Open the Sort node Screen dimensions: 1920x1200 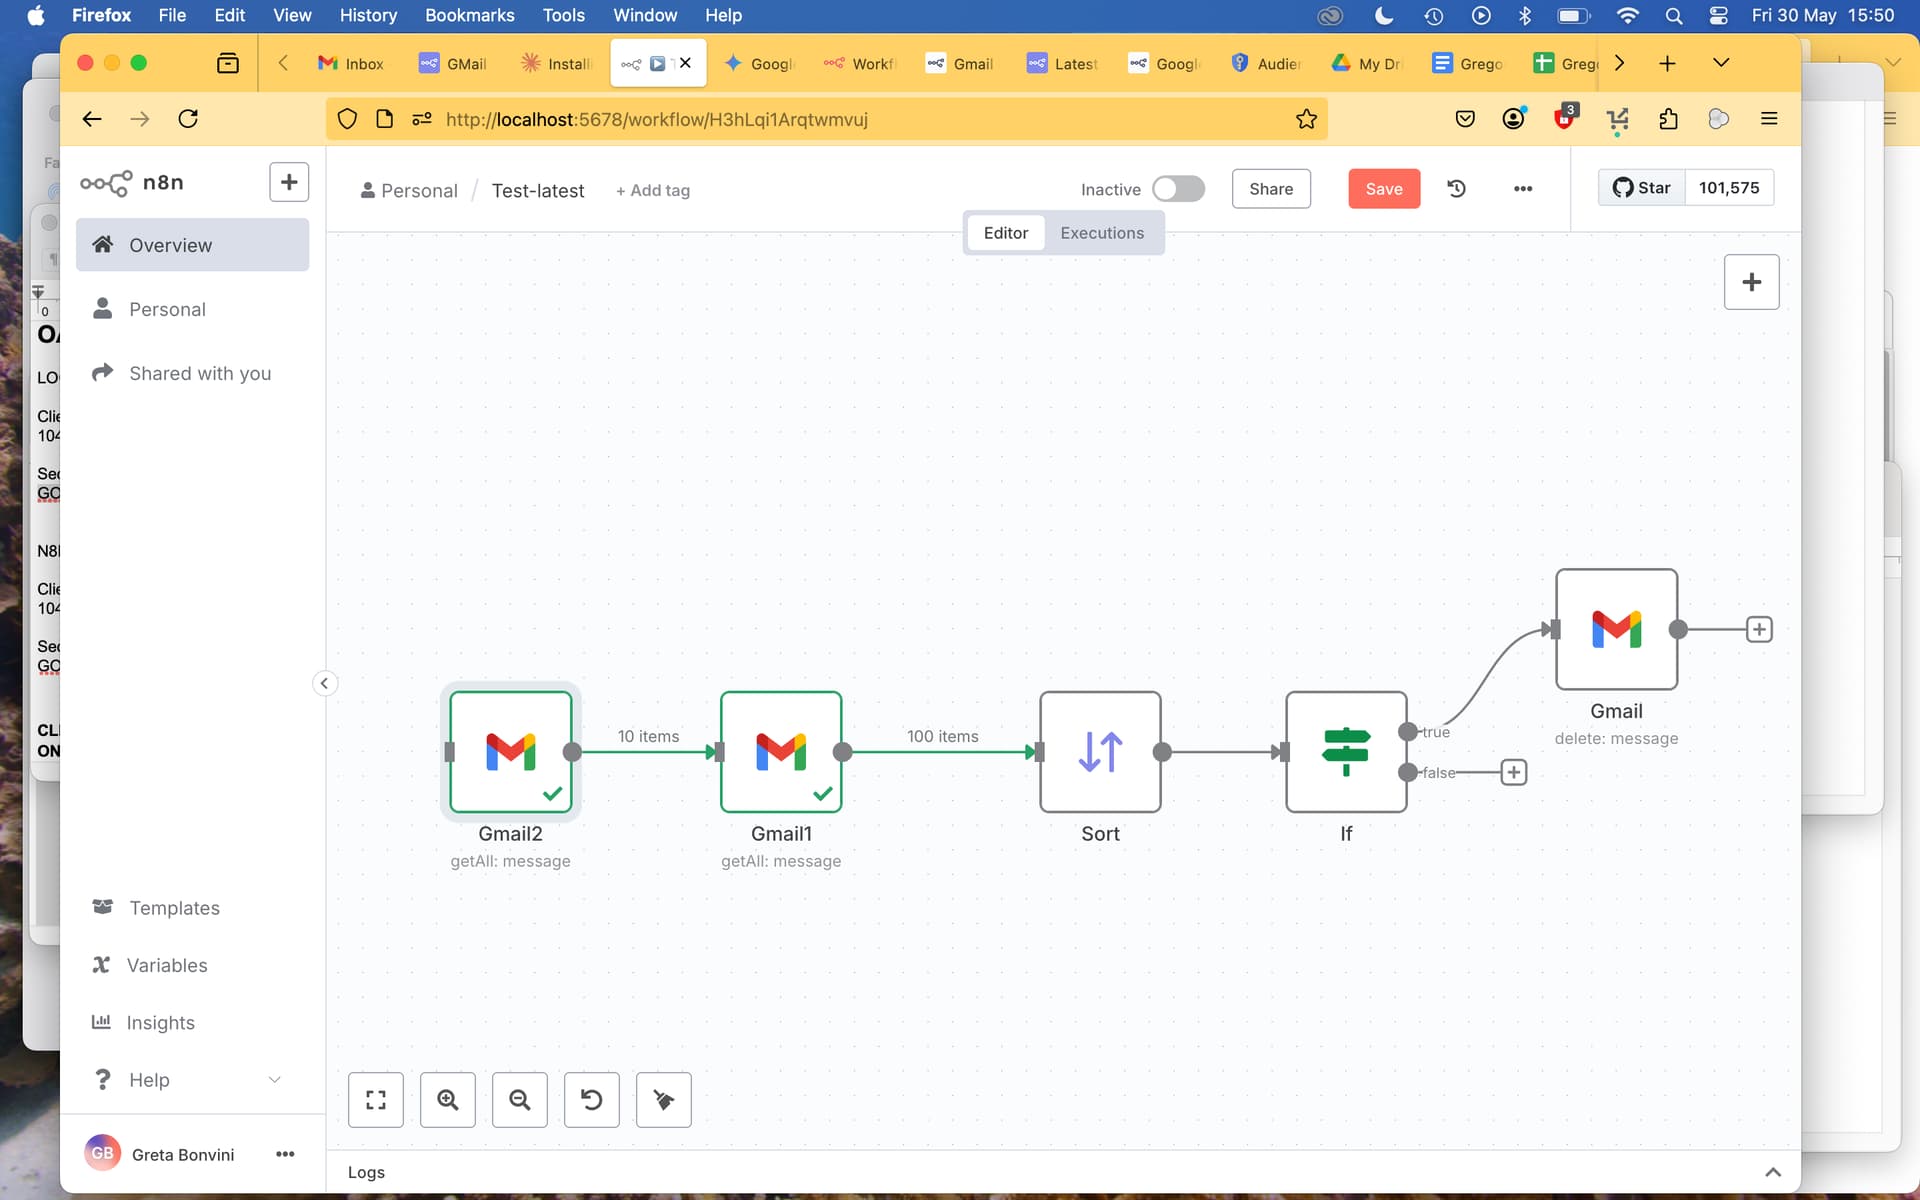pos(1100,752)
